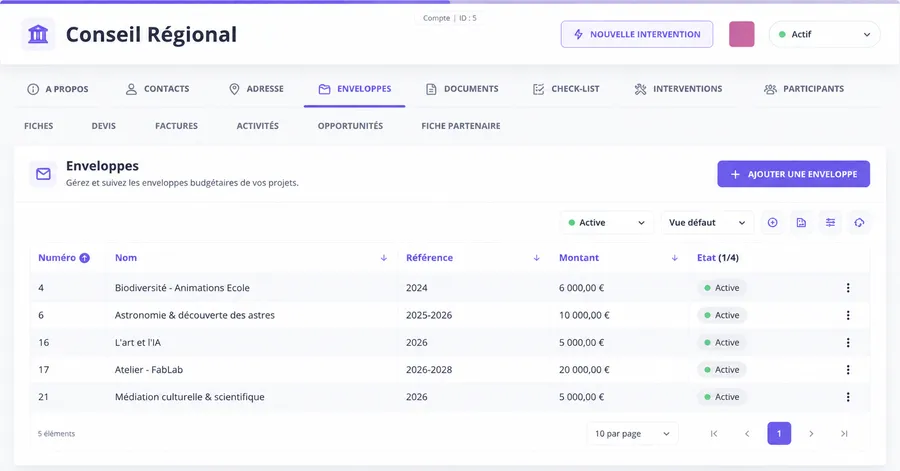Toggle sort arrow on the Référence column

536,258
